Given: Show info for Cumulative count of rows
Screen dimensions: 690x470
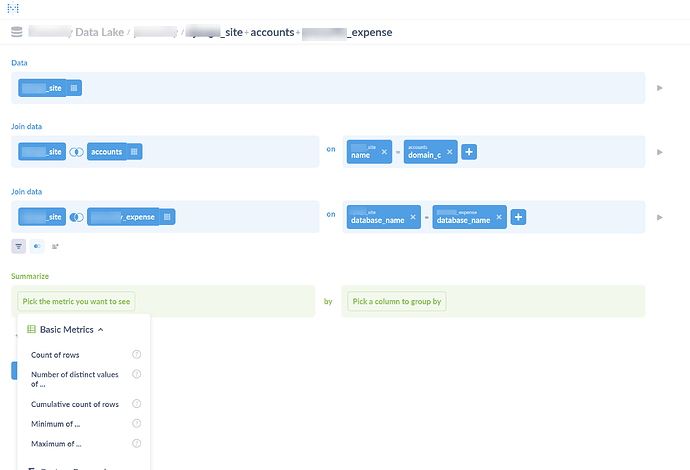Looking at the screenshot, I should 136,404.
